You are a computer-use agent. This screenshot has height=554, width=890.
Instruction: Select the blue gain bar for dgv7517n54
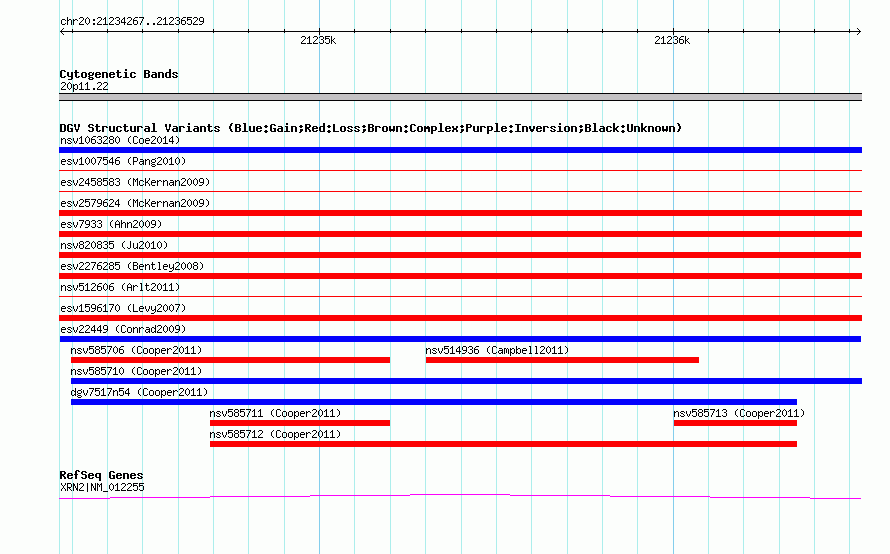(434, 402)
